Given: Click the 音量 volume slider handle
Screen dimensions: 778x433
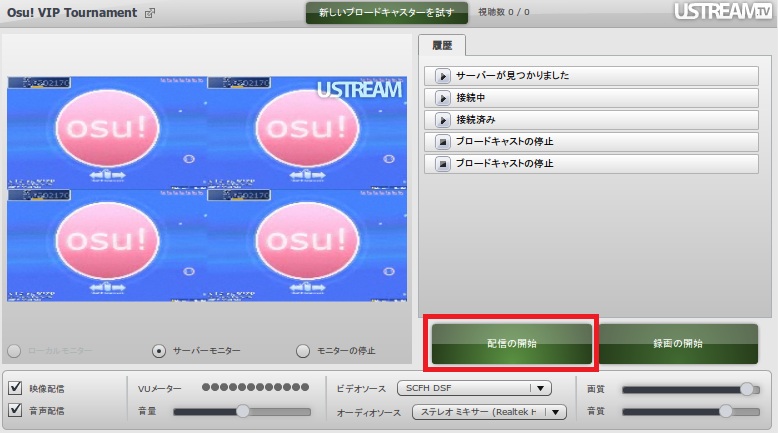Looking at the screenshot, I should tap(243, 411).
